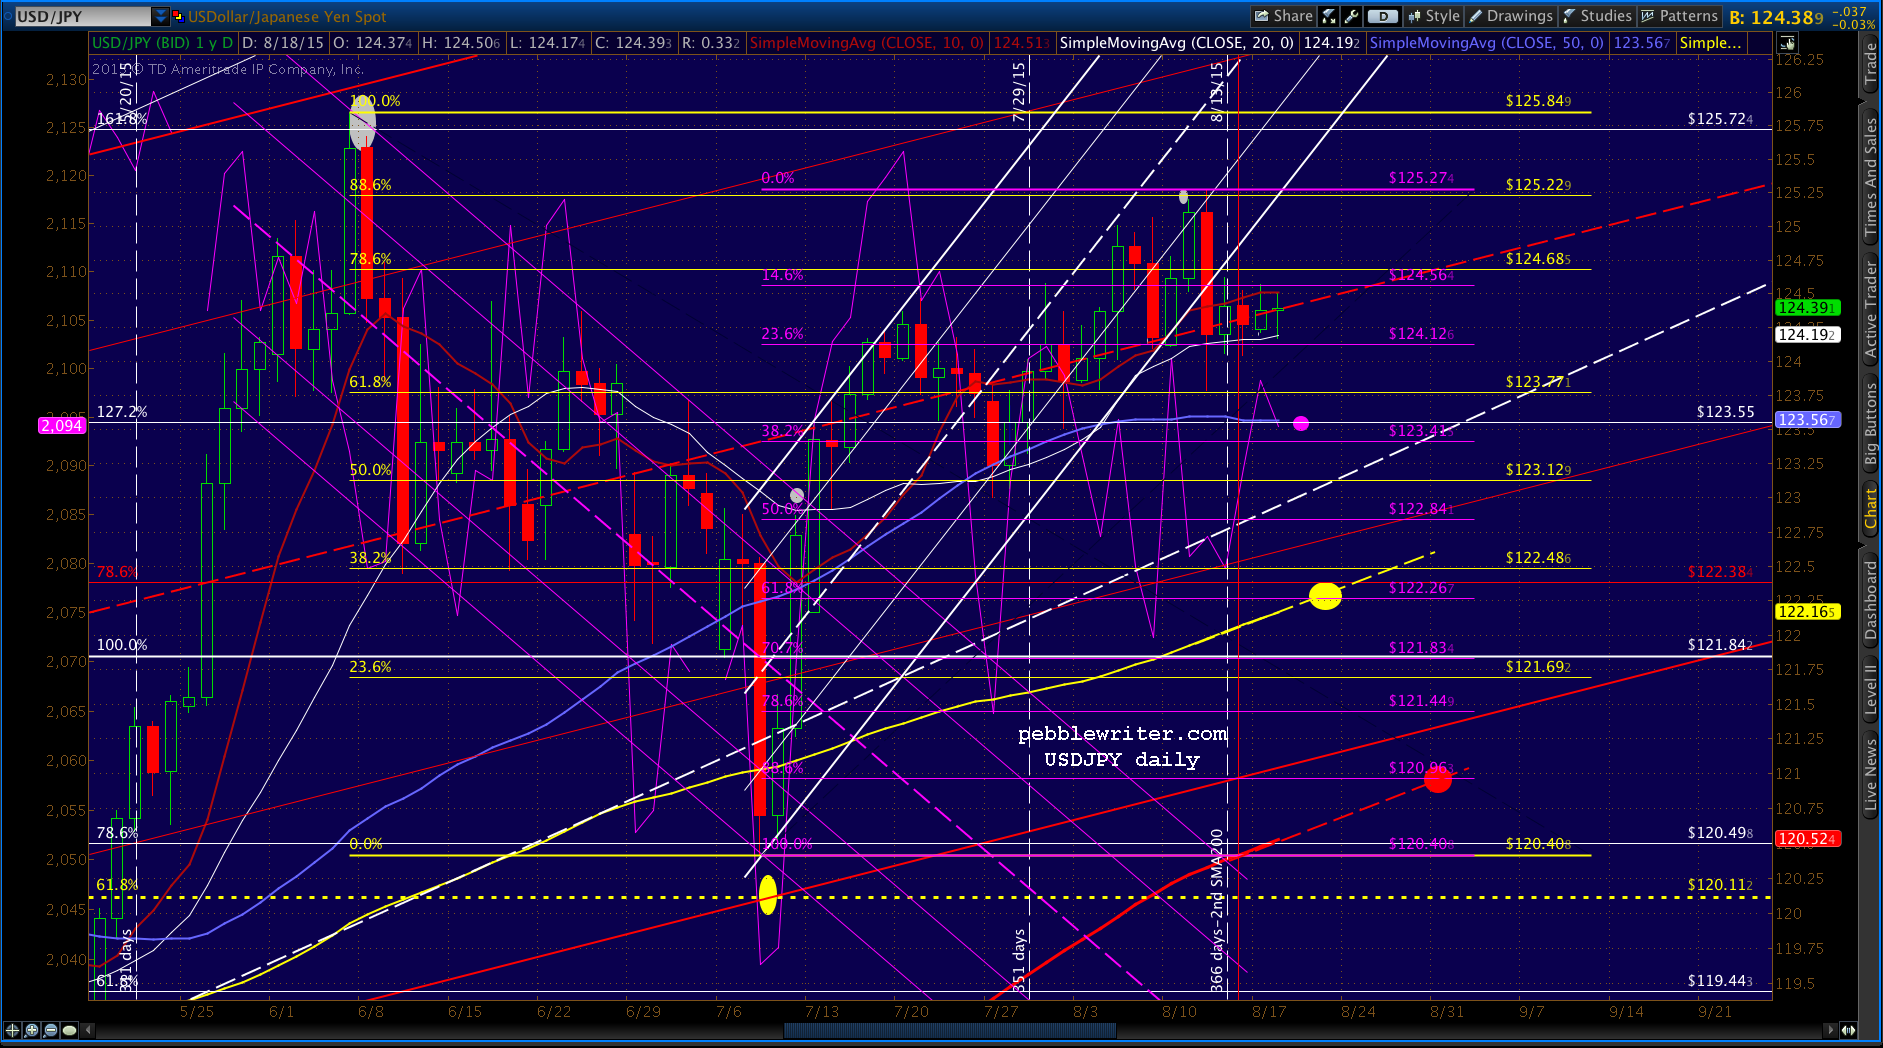Open the Patterns menu

[x=1679, y=16]
